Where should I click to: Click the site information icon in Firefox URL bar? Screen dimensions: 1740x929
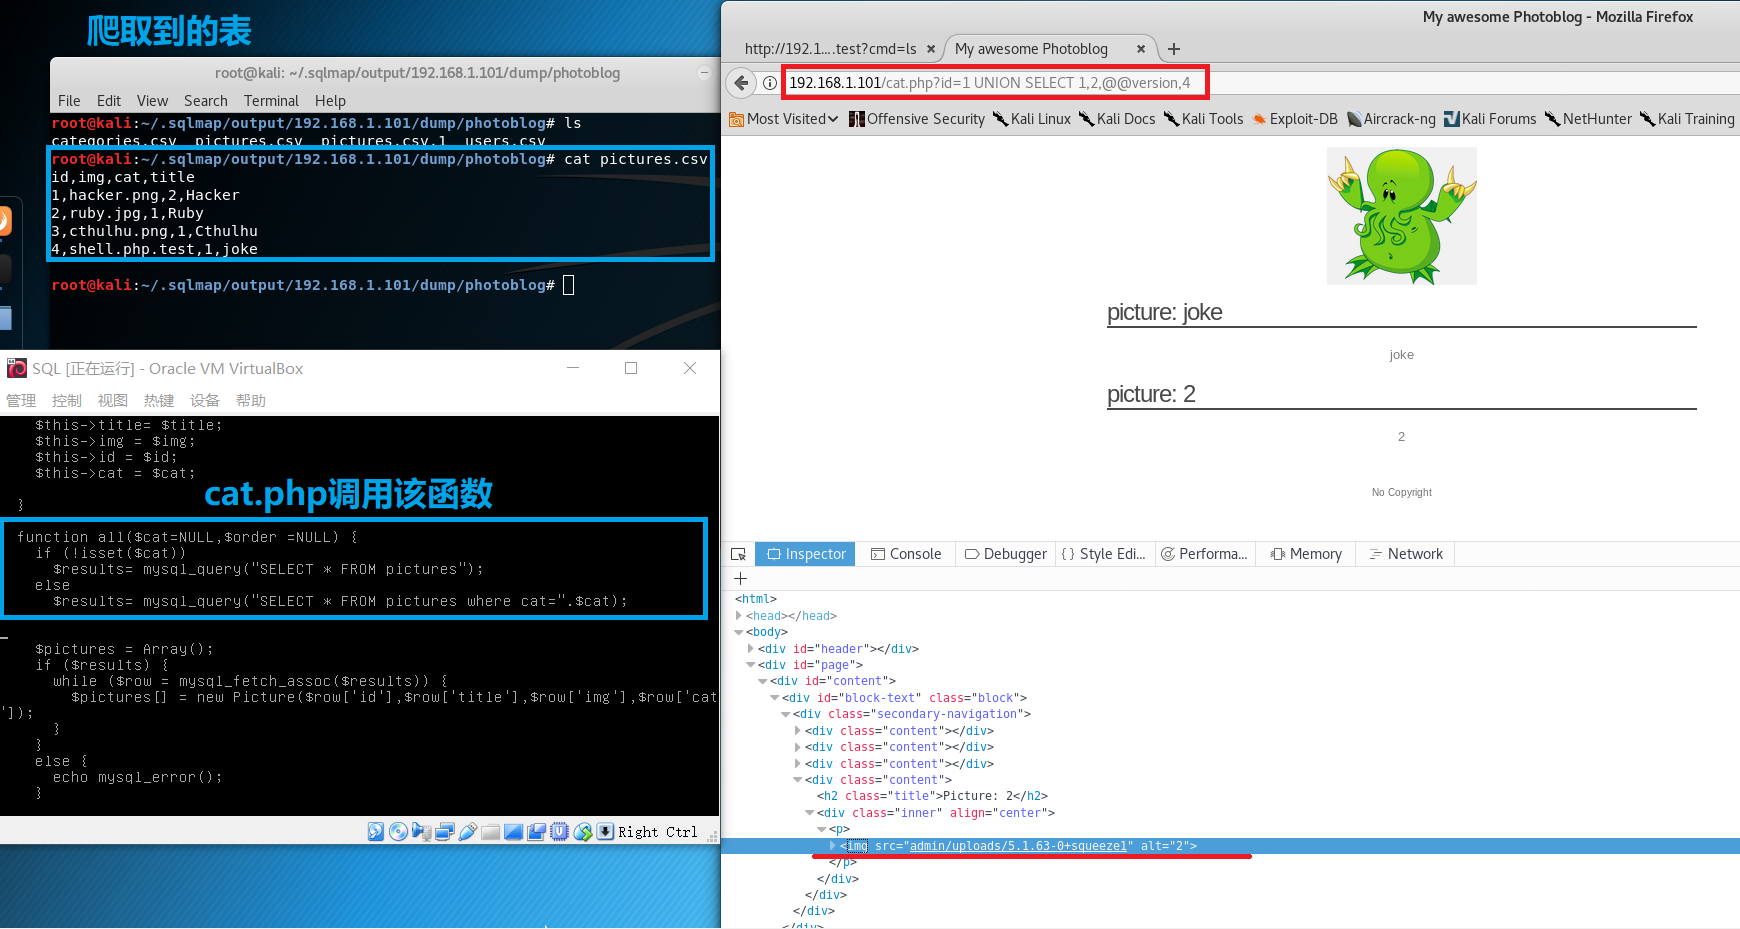point(770,83)
